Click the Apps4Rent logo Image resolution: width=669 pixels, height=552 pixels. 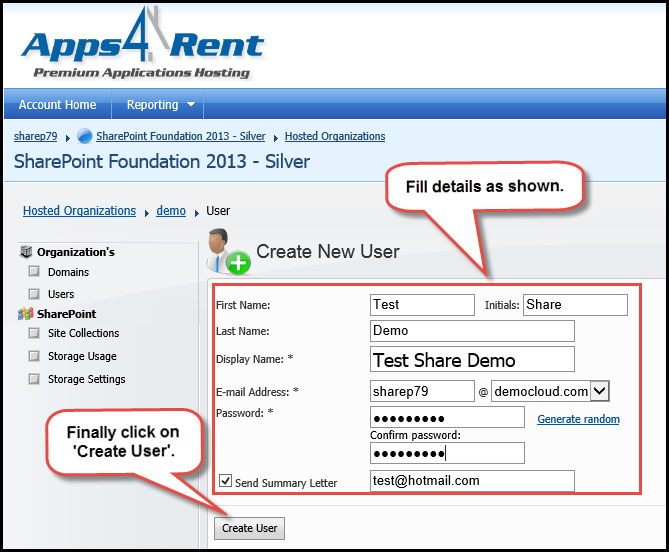click(143, 43)
